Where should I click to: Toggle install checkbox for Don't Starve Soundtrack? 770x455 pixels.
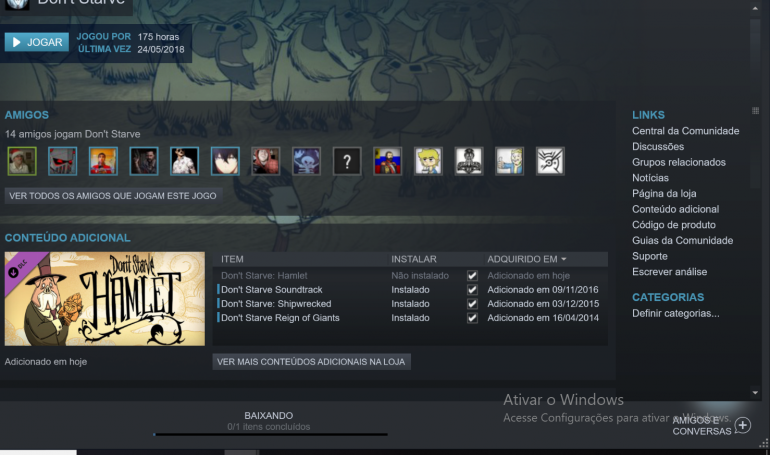tap(472, 290)
